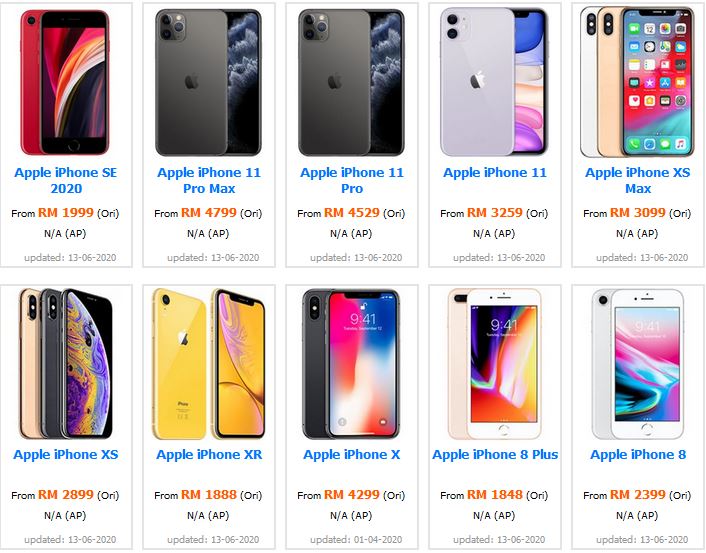706x553 pixels.
Task: Open the purple iPhone 11 product picture
Action: tap(494, 82)
